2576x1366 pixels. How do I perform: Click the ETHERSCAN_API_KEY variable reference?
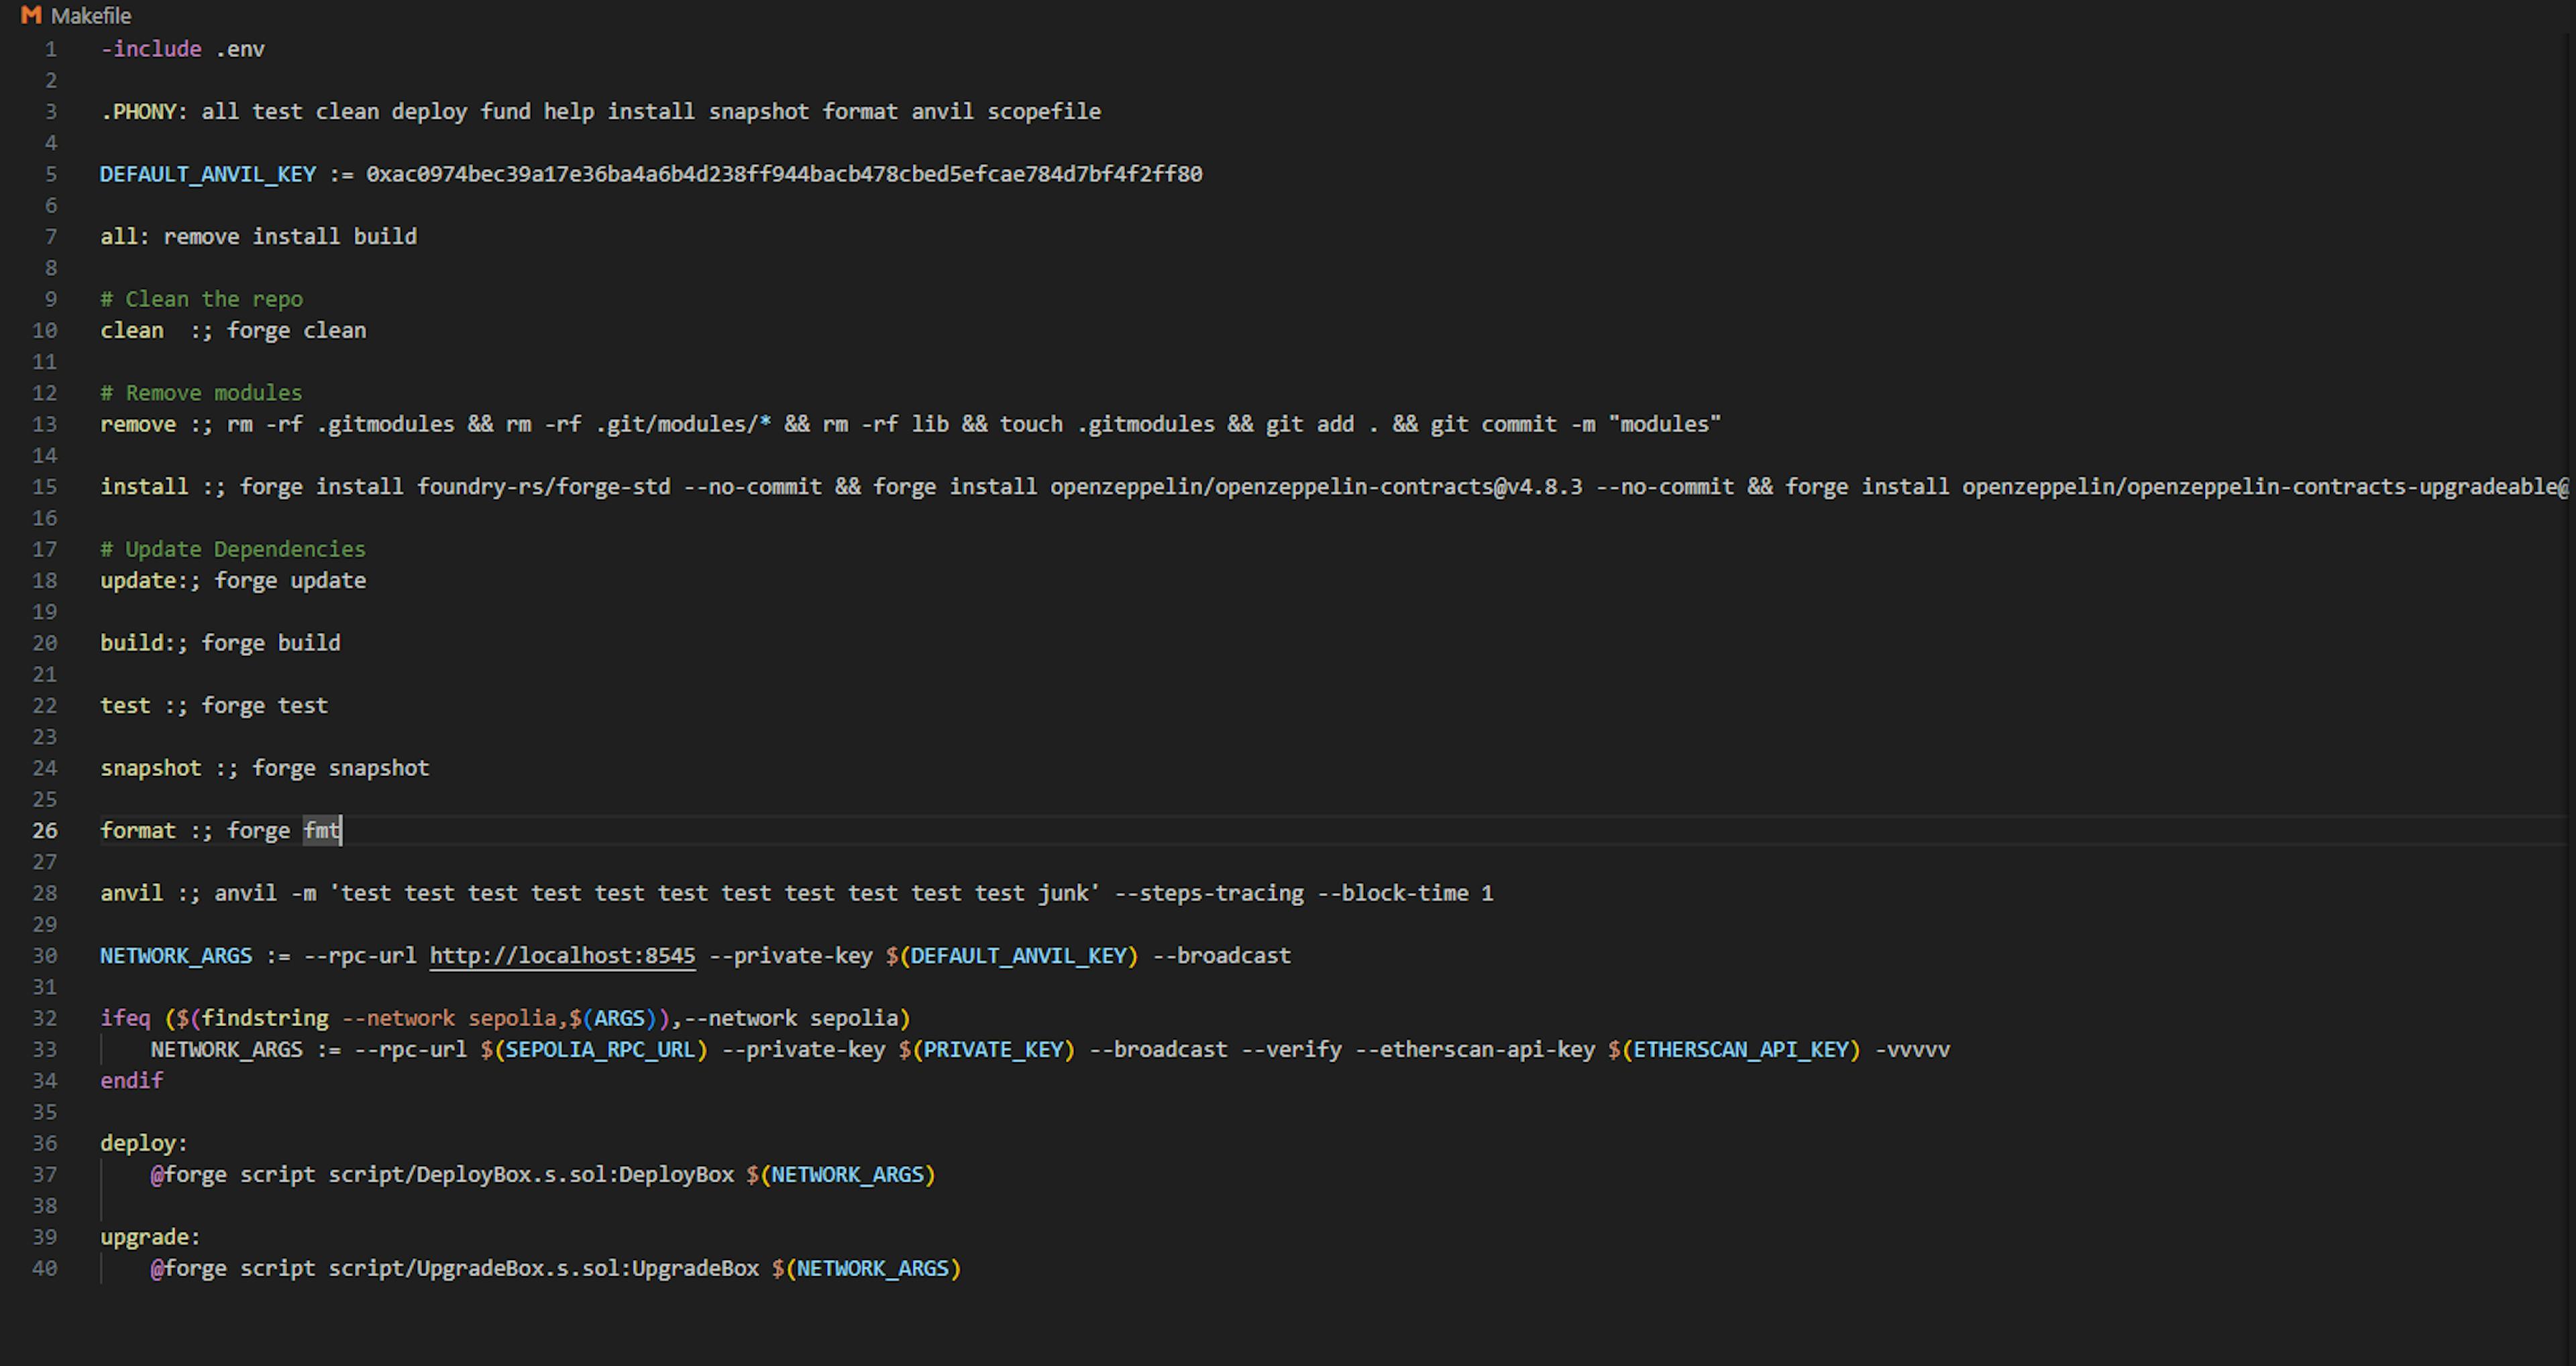[x=1740, y=1050]
